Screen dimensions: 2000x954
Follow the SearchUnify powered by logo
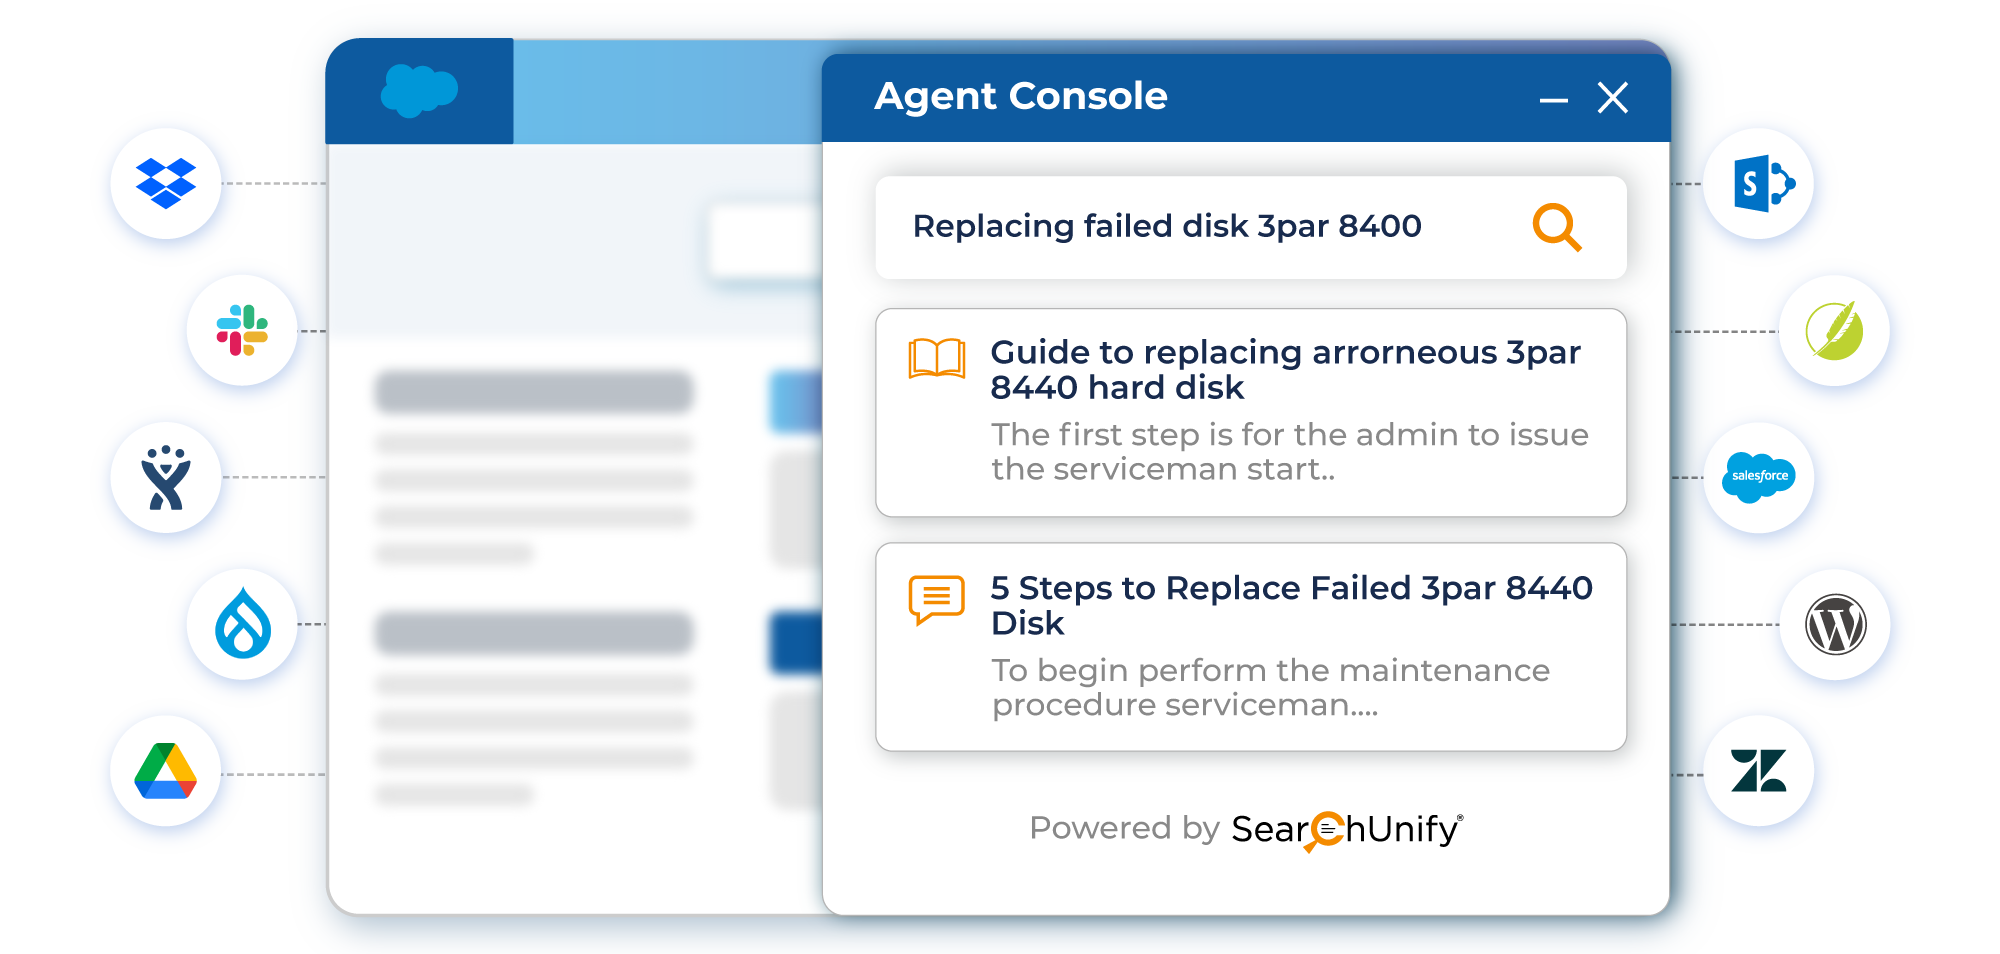1347,830
